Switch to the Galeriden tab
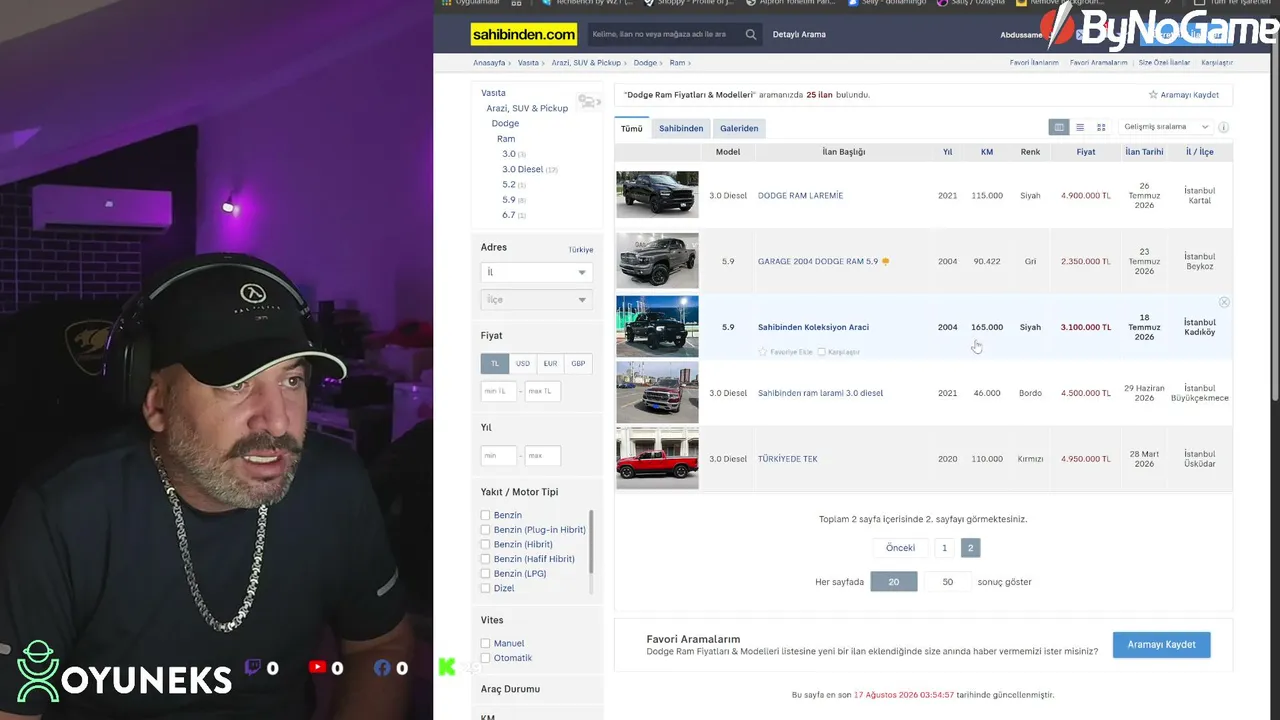This screenshot has height=720, width=1280. pos(739,128)
